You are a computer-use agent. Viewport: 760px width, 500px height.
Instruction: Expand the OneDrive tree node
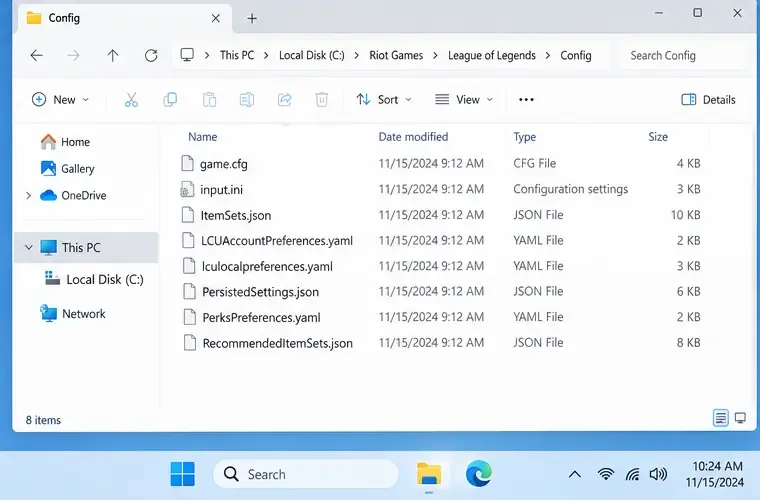(28, 196)
